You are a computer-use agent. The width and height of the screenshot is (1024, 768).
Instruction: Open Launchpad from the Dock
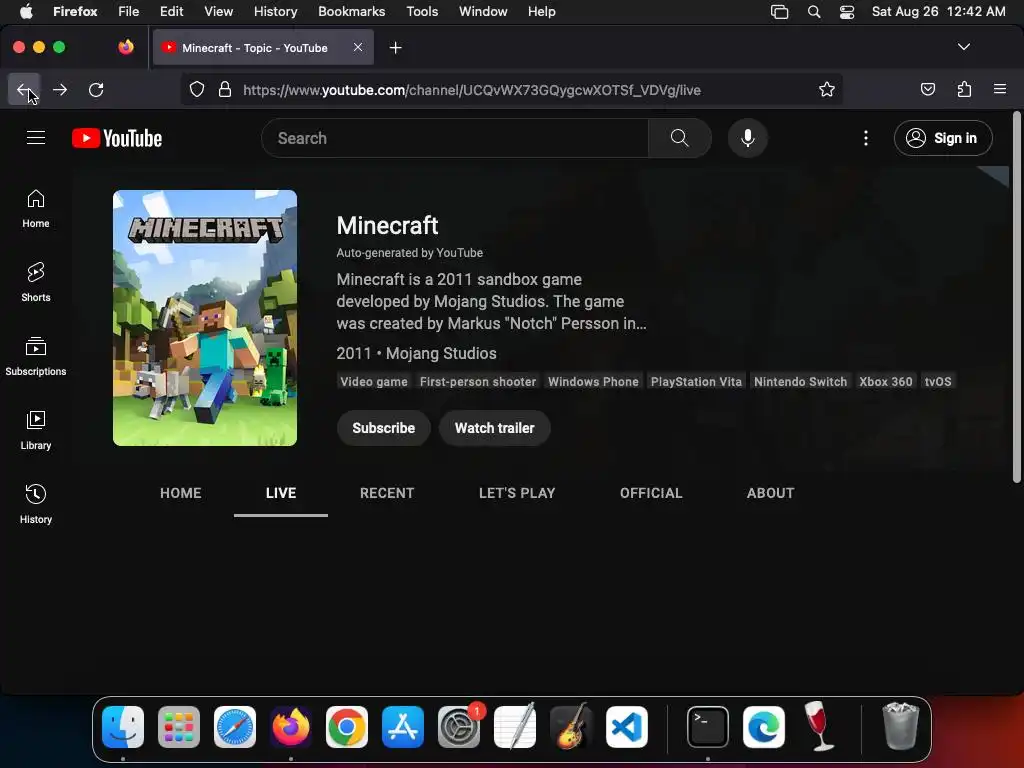(179, 727)
